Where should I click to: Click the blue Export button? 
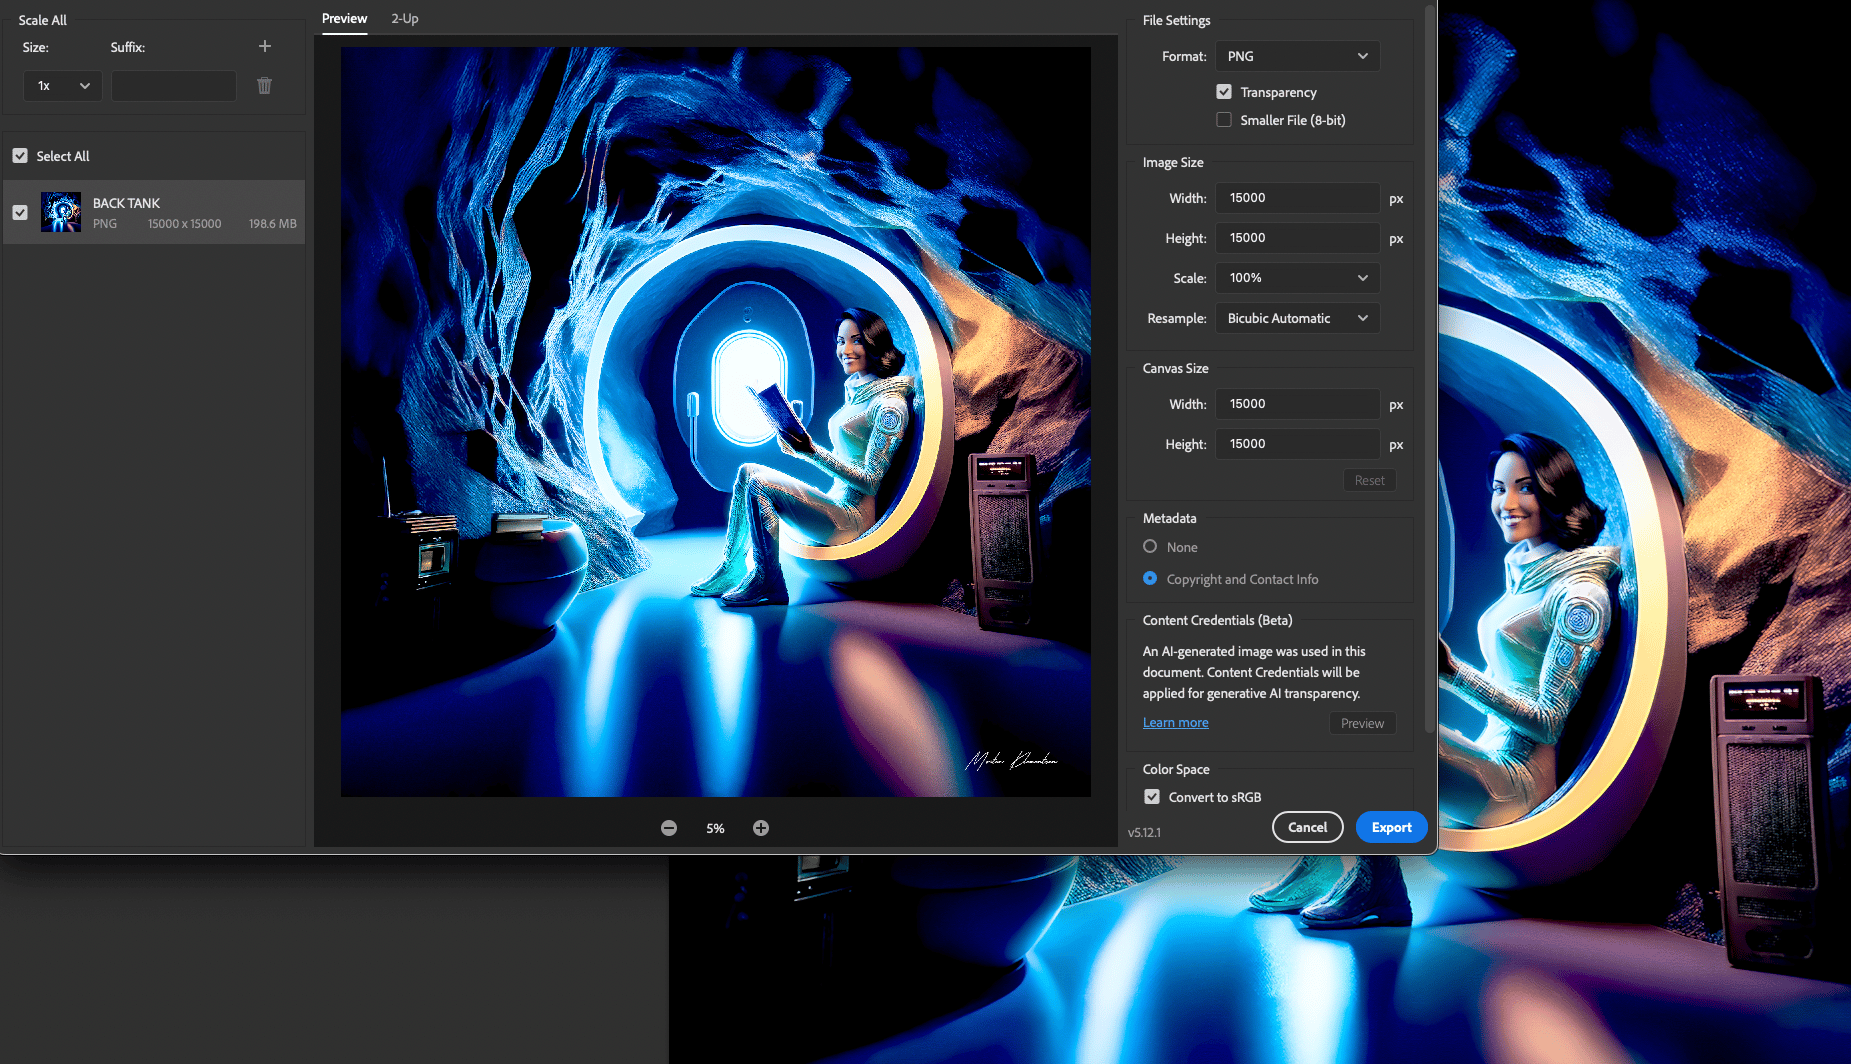1391,827
